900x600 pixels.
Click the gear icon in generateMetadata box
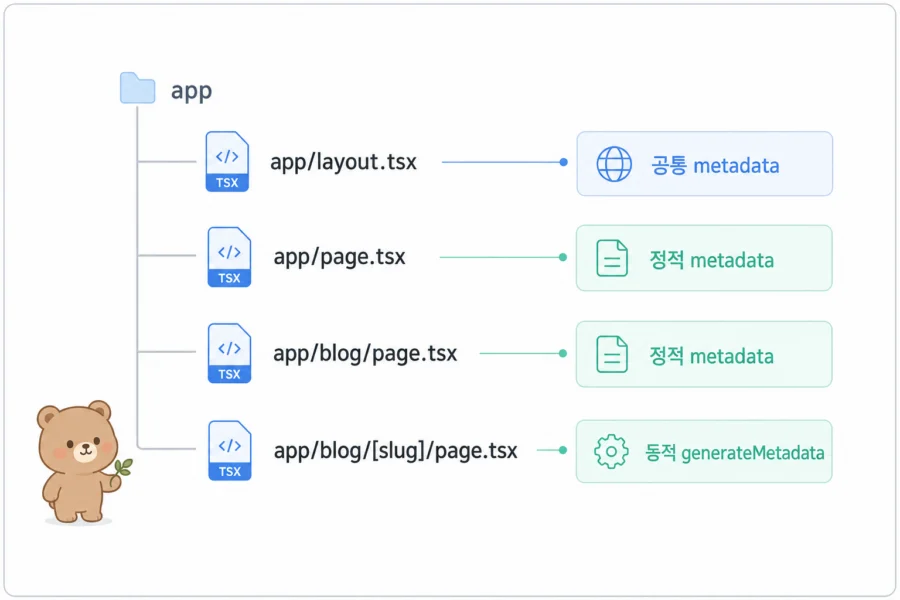(611, 451)
